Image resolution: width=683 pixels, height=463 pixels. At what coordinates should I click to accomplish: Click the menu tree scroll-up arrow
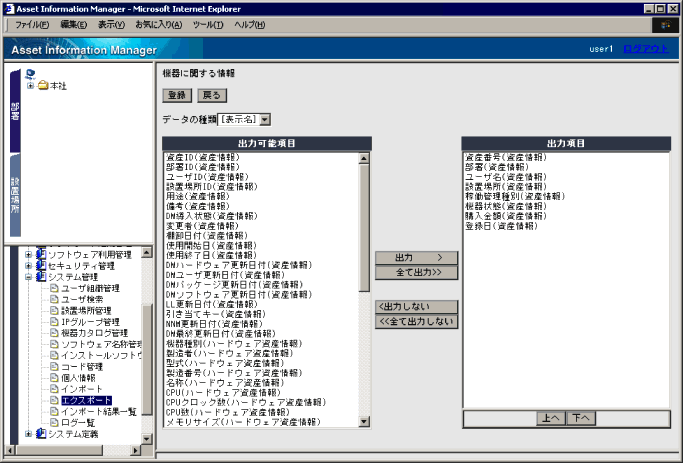pyautogui.click(x=147, y=252)
